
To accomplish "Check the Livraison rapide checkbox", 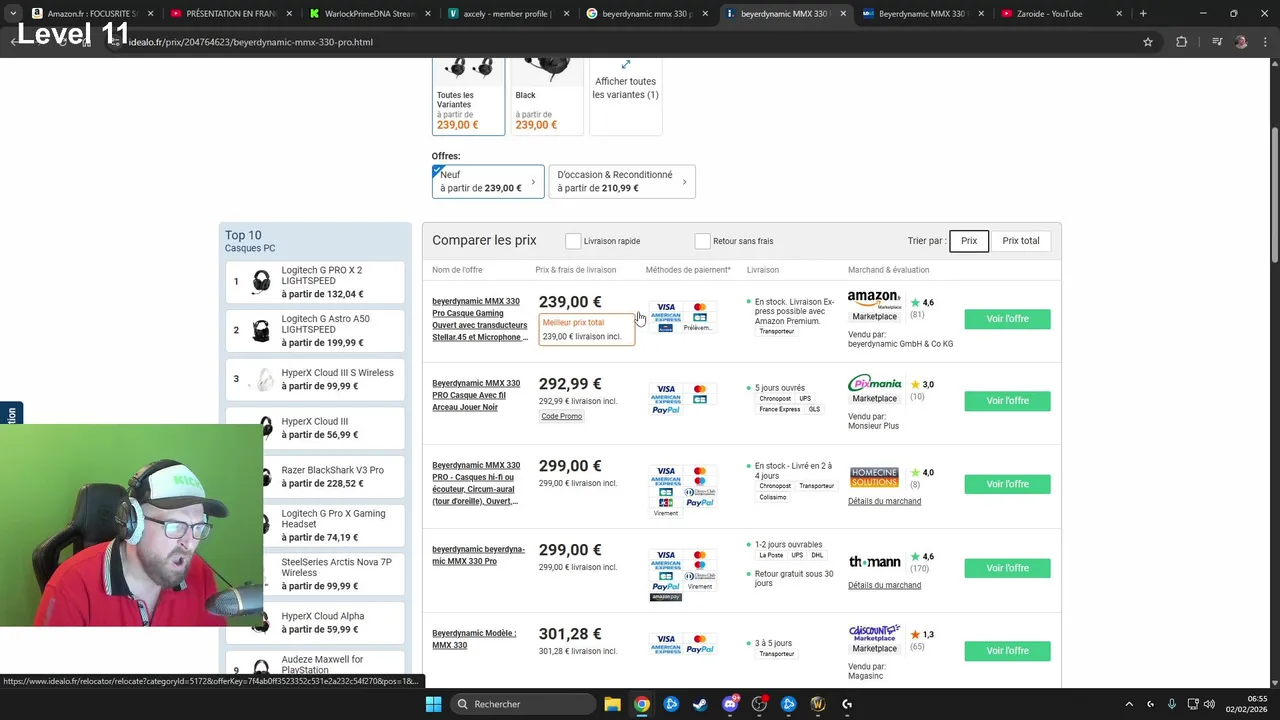I will tap(573, 241).
